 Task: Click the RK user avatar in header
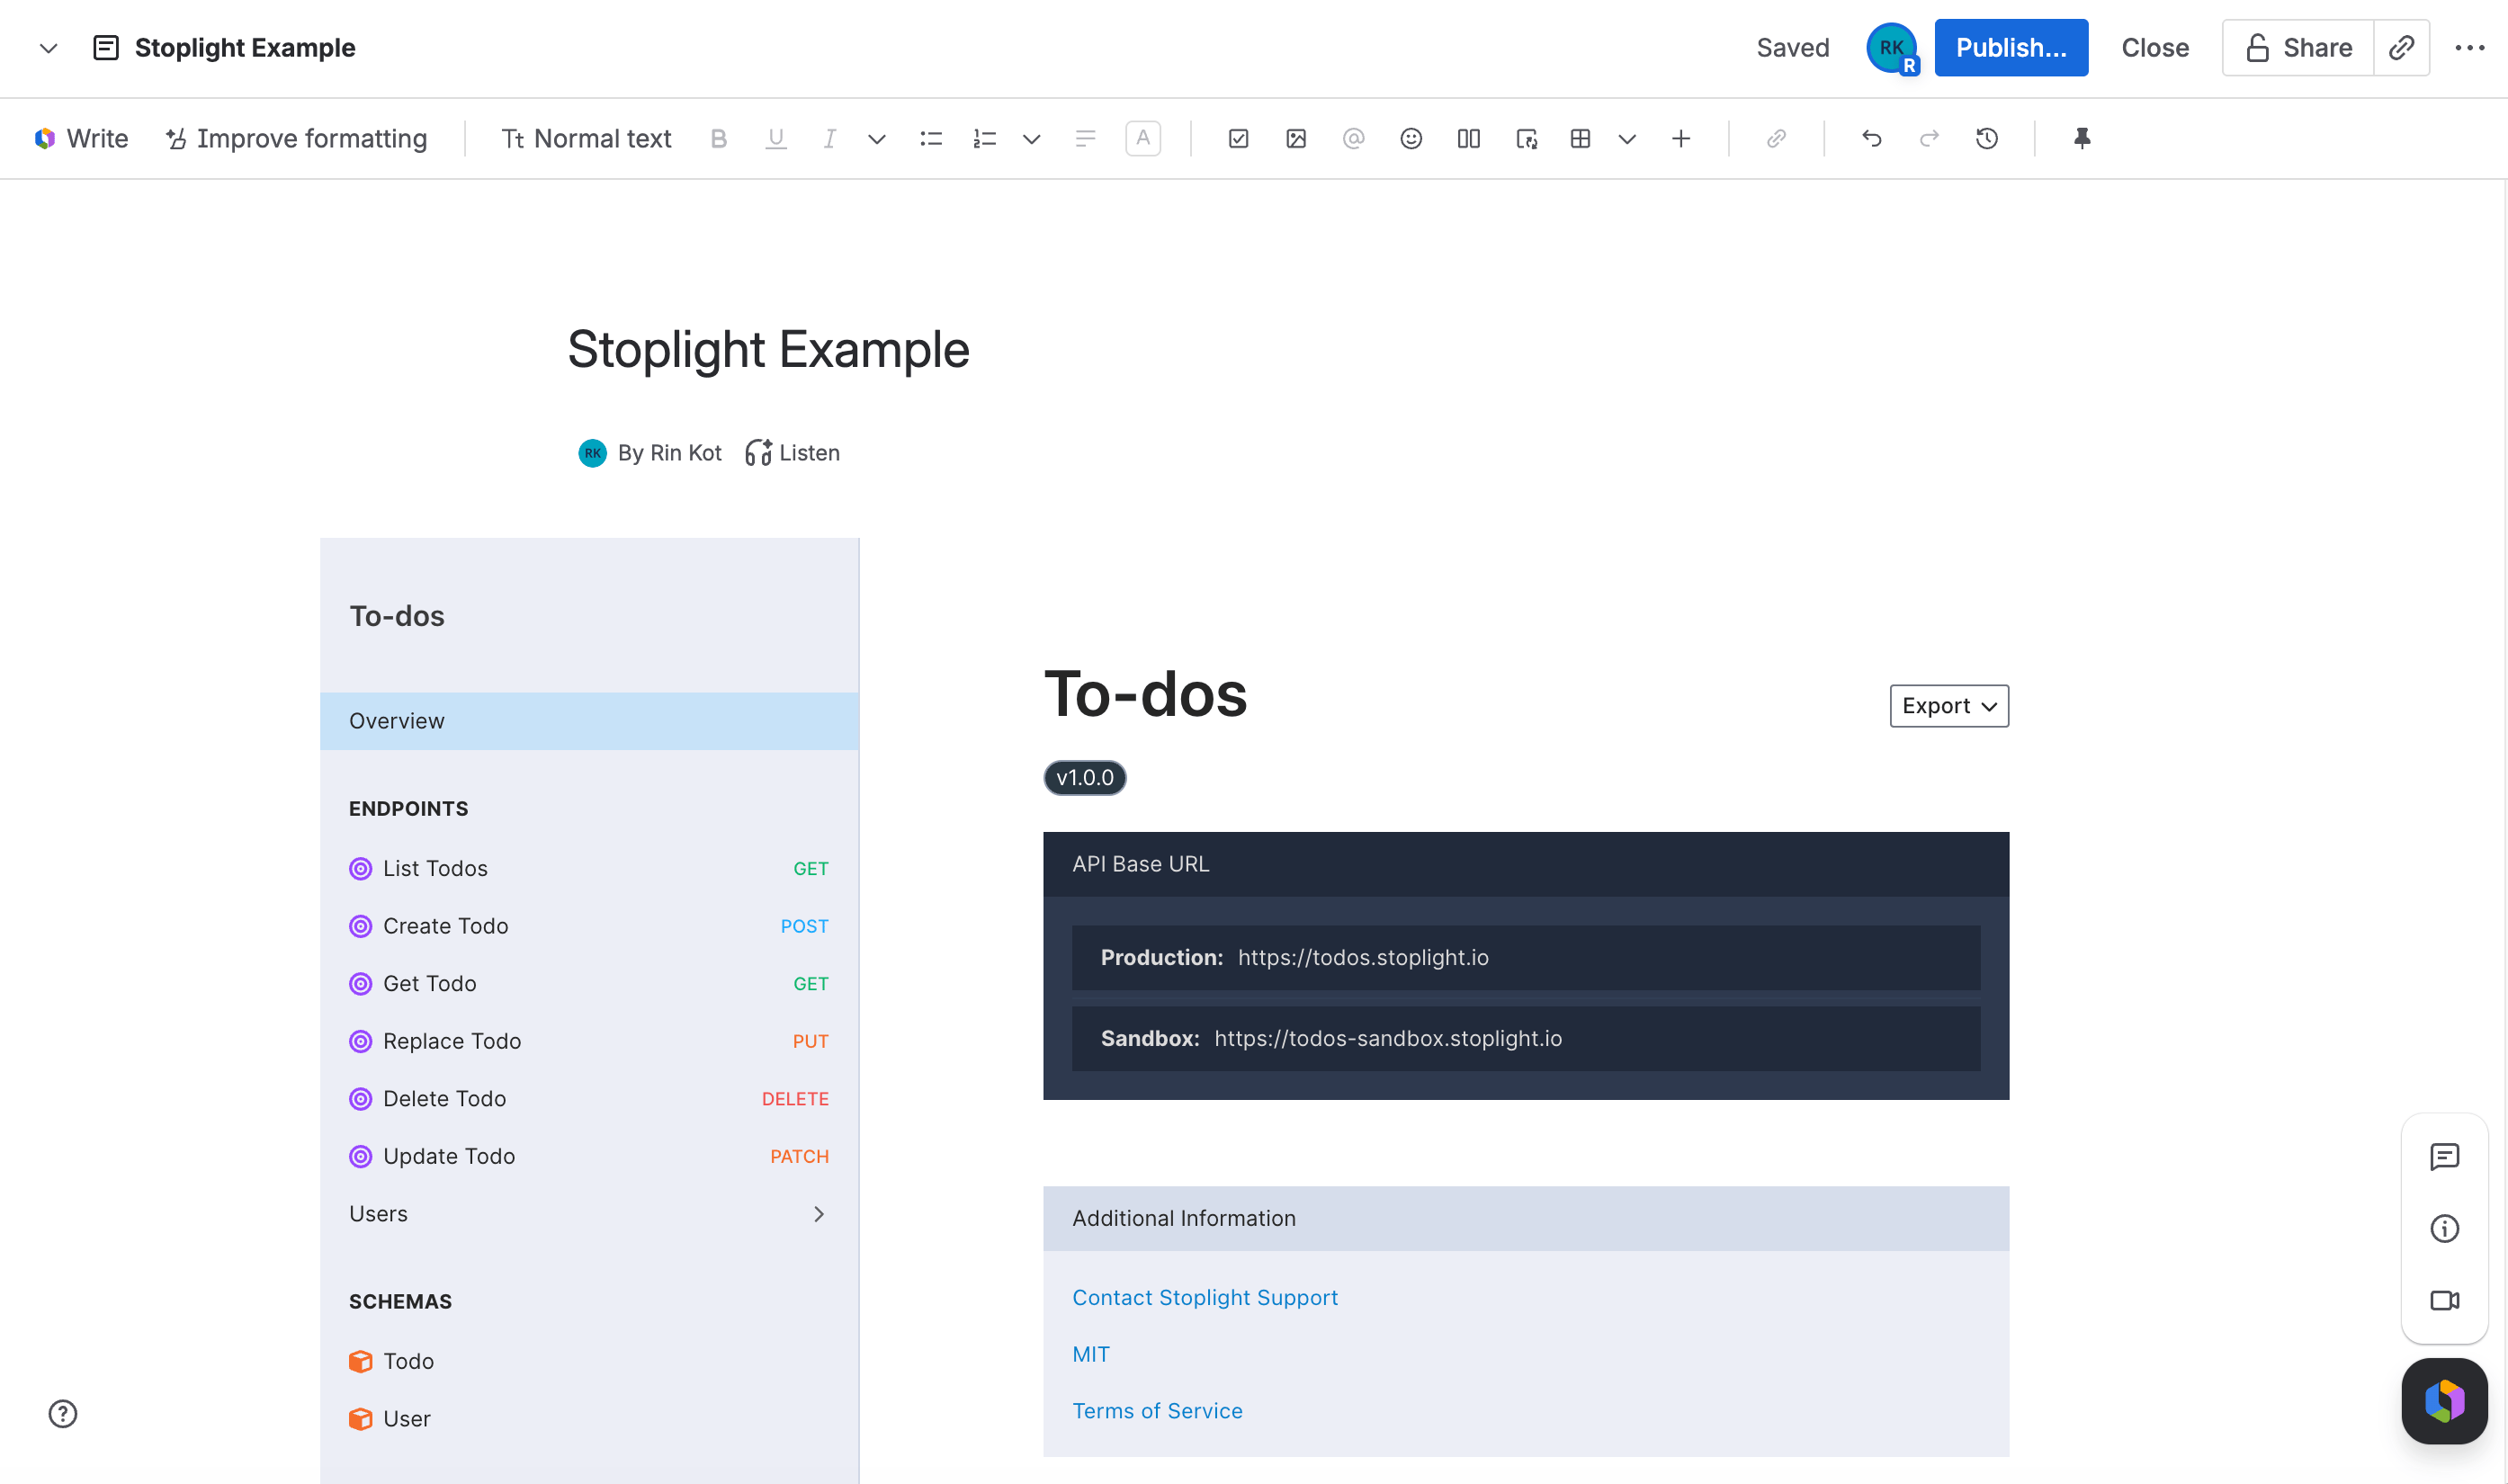pyautogui.click(x=1891, y=48)
